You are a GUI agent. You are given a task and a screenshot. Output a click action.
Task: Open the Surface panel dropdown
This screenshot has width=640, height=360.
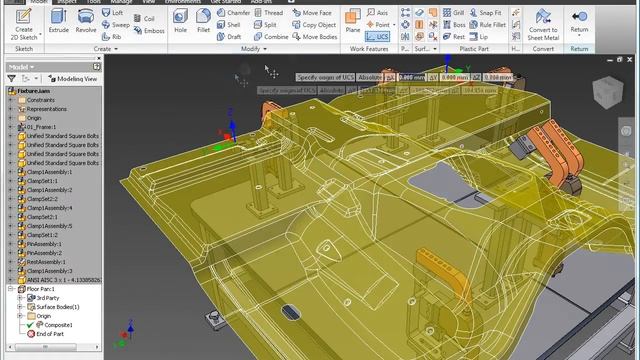pos(435,49)
